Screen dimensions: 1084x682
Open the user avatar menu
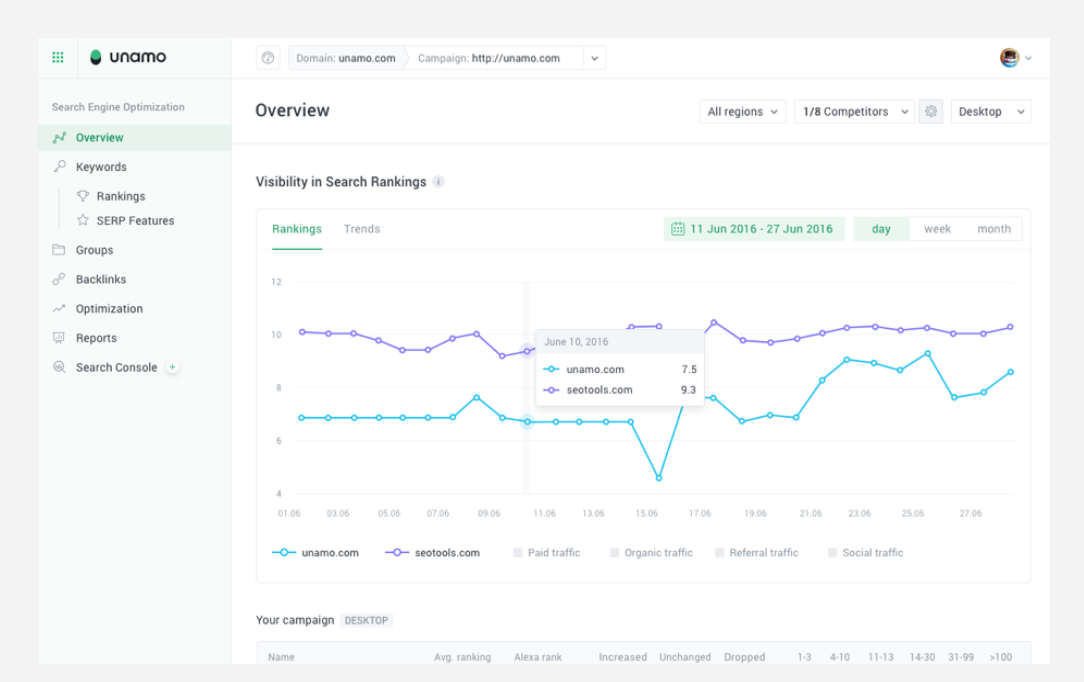pos(1009,57)
